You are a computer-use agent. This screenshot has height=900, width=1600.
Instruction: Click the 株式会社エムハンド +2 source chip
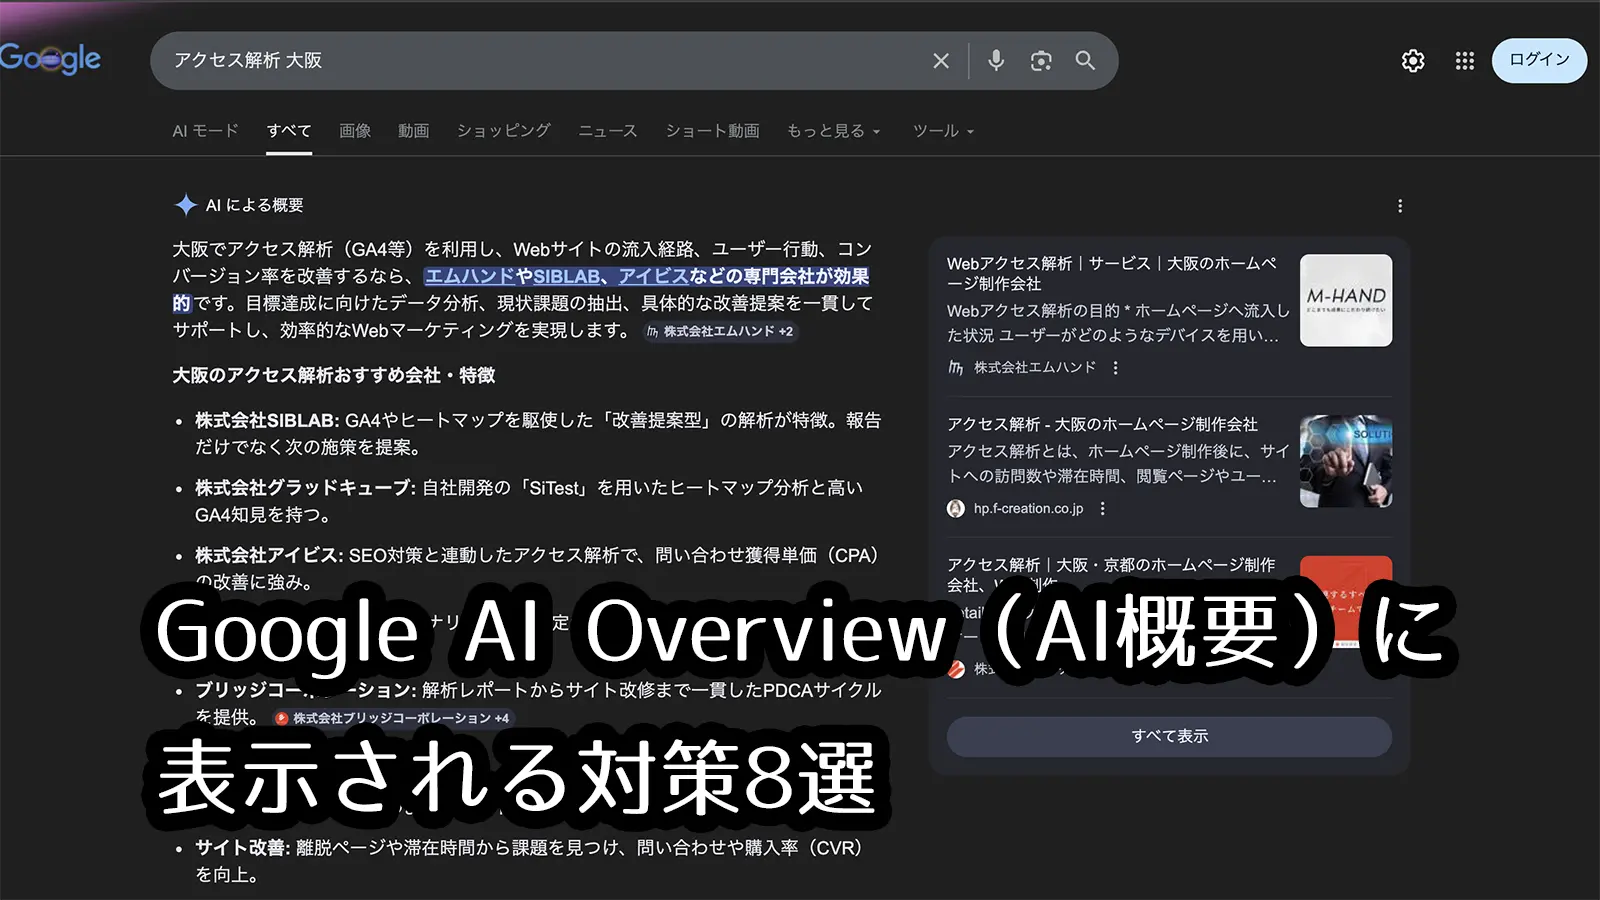pyautogui.click(x=720, y=331)
